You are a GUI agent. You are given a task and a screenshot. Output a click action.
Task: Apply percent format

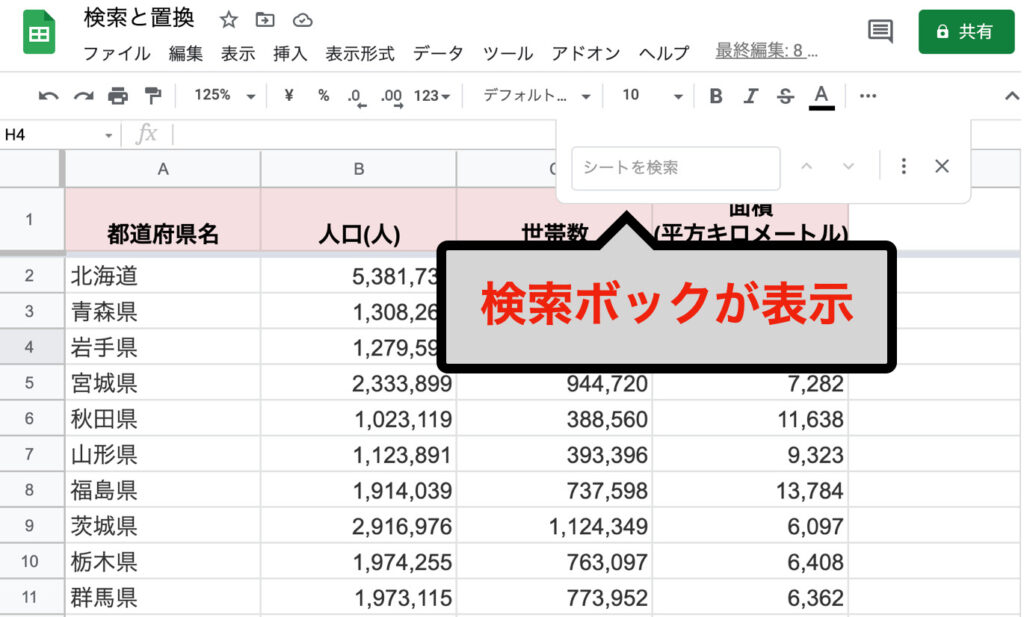[323, 95]
